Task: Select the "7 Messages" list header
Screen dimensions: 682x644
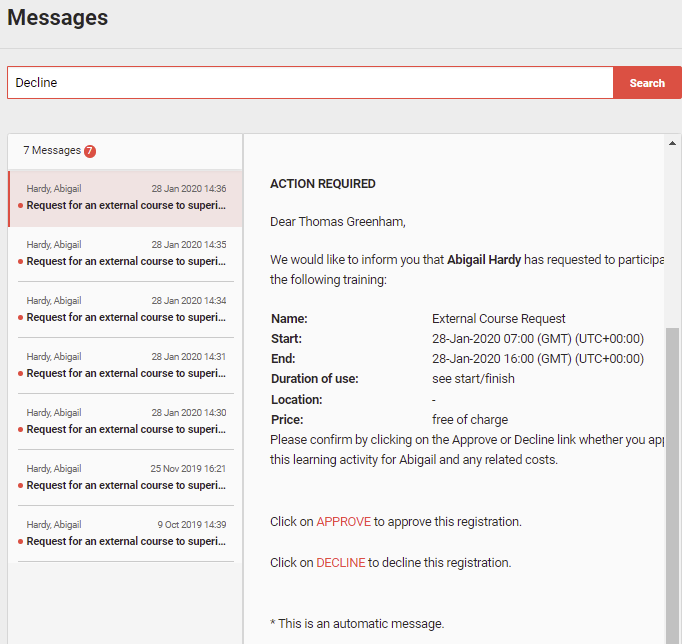Action: (x=52, y=151)
